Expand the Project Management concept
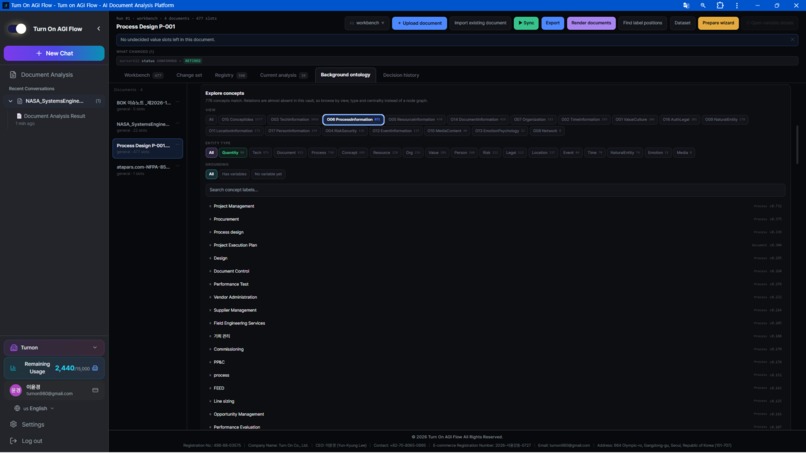 coord(210,206)
